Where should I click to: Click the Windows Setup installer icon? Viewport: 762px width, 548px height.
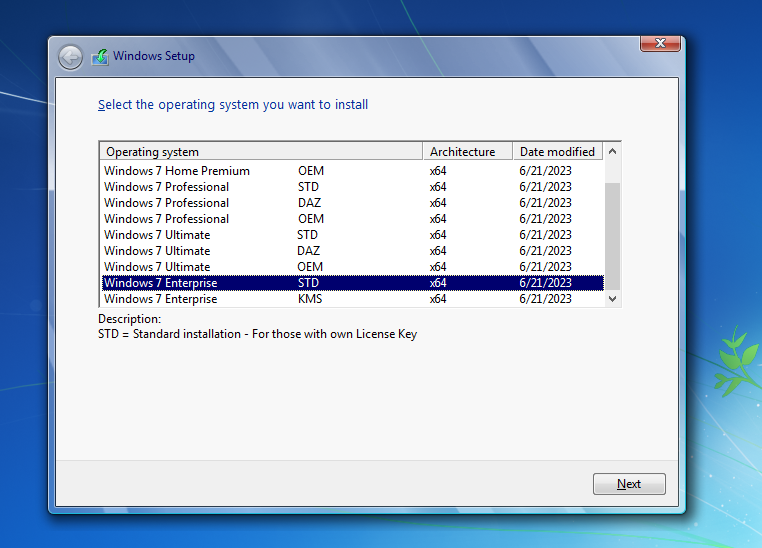(100, 57)
